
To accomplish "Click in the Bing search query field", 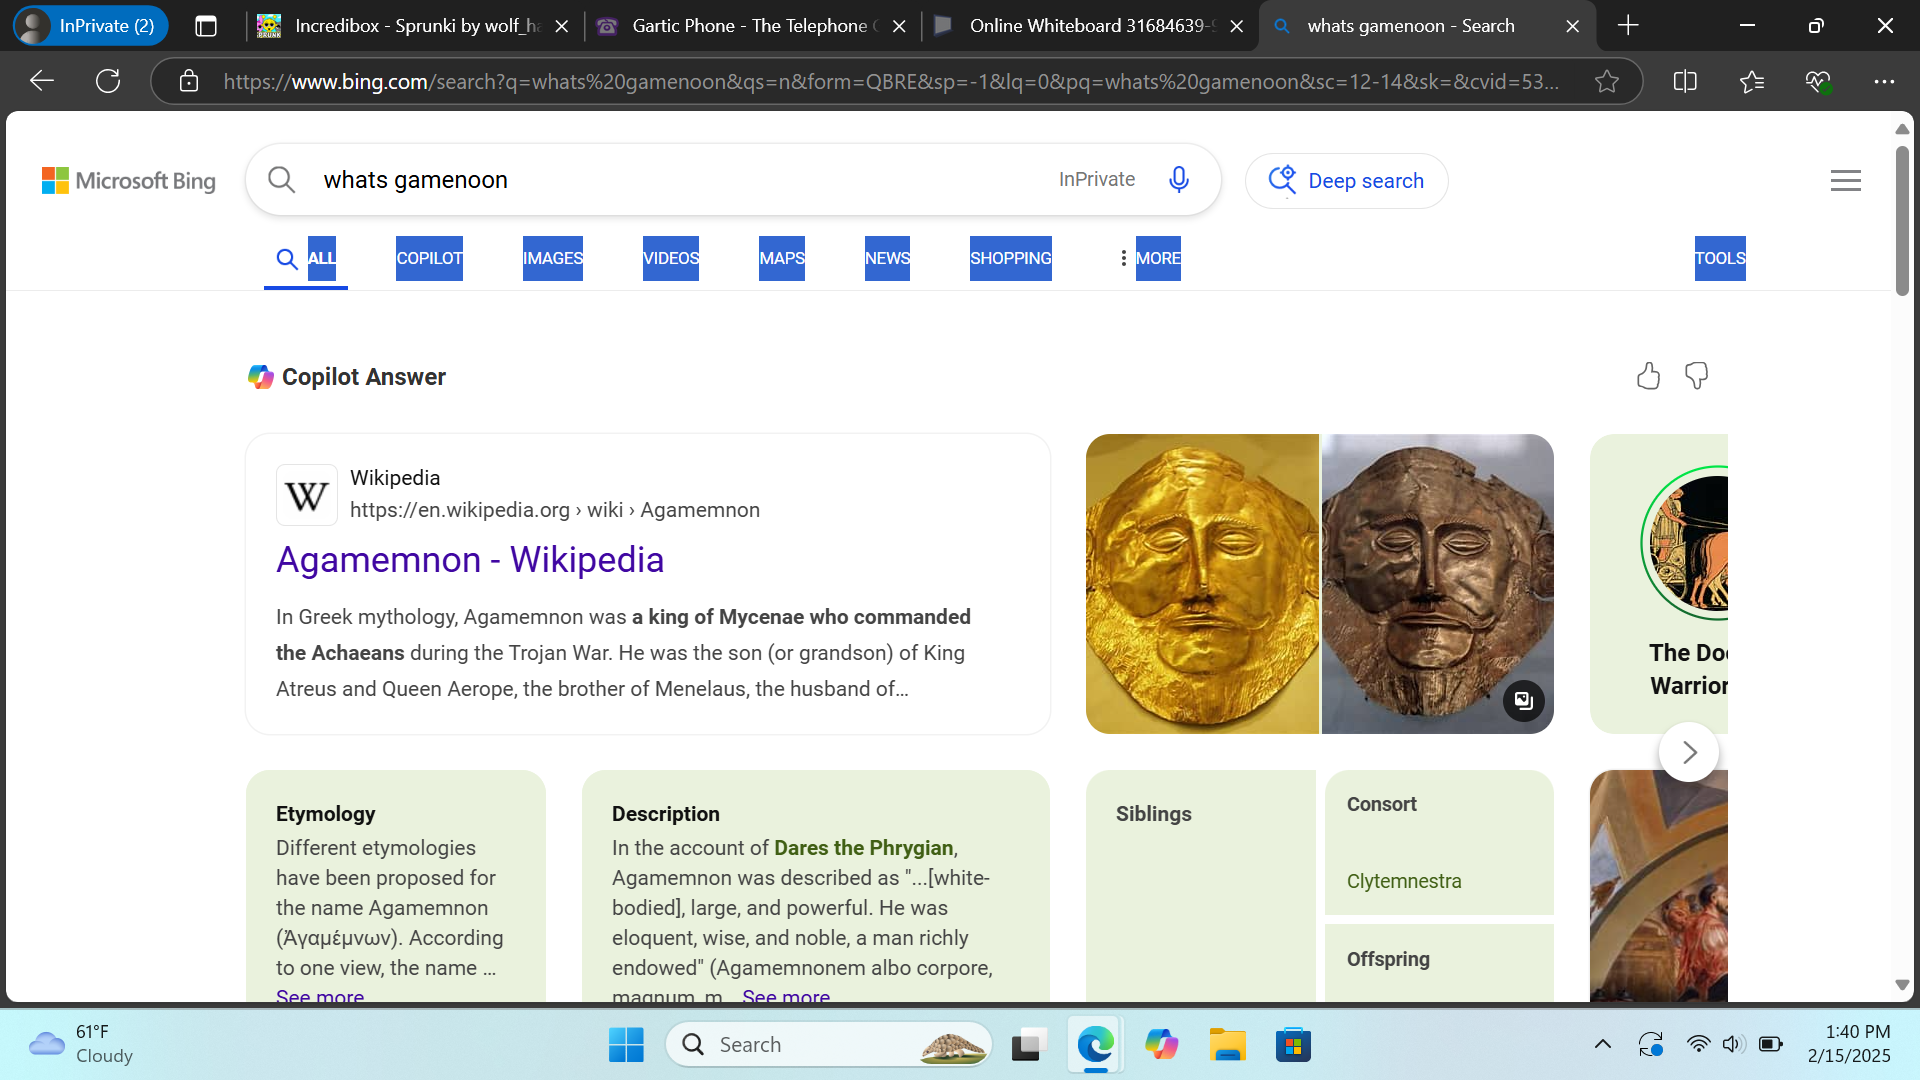I will pyautogui.click(x=680, y=180).
